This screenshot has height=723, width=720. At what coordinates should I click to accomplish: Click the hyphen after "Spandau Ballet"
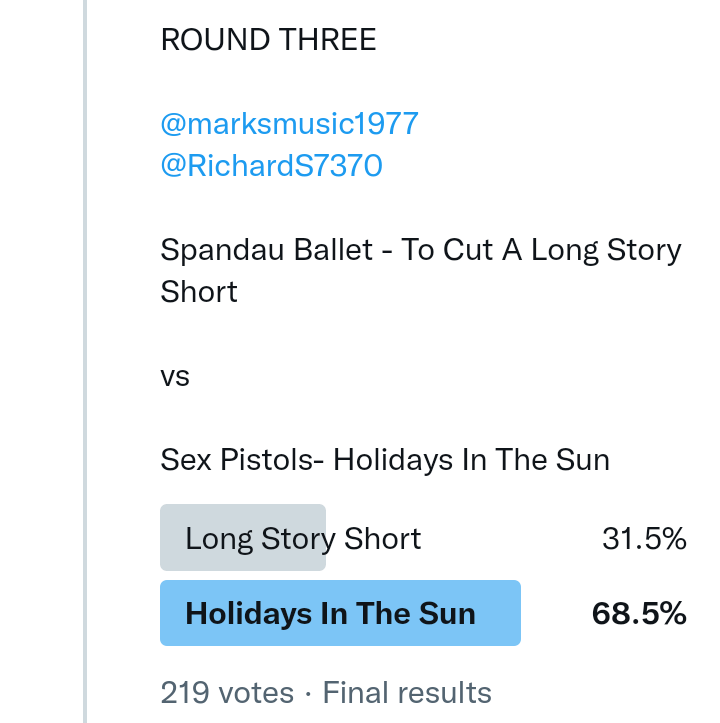[x=387, y=250]
